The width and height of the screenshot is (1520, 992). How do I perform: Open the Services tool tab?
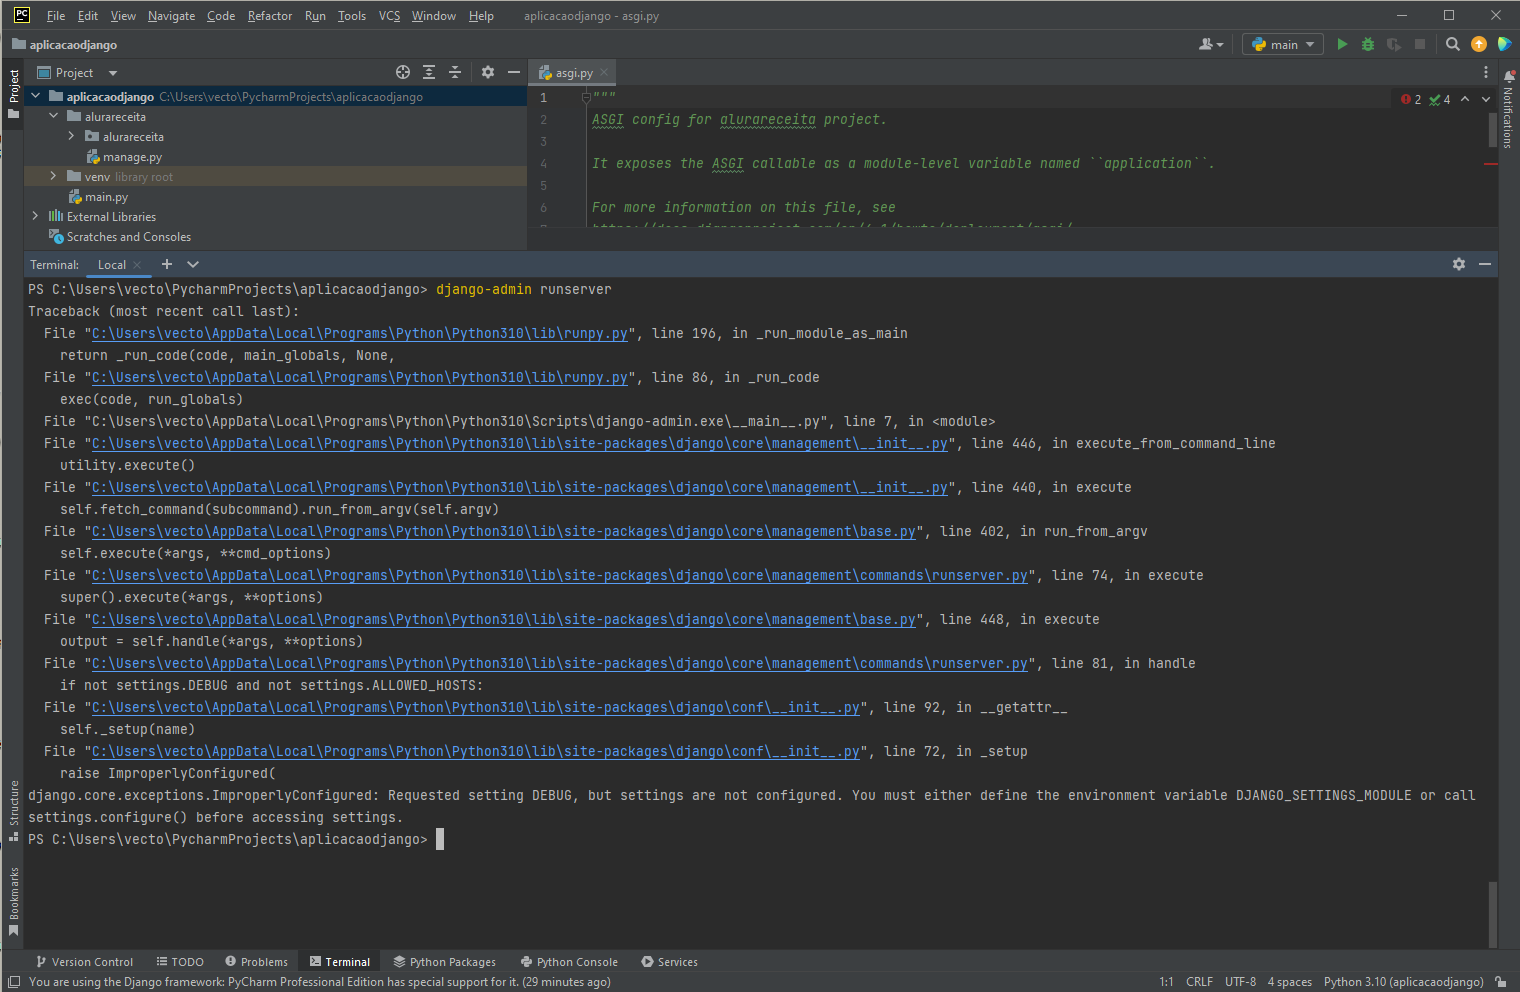pyautogui.click(x=670, y=962)
